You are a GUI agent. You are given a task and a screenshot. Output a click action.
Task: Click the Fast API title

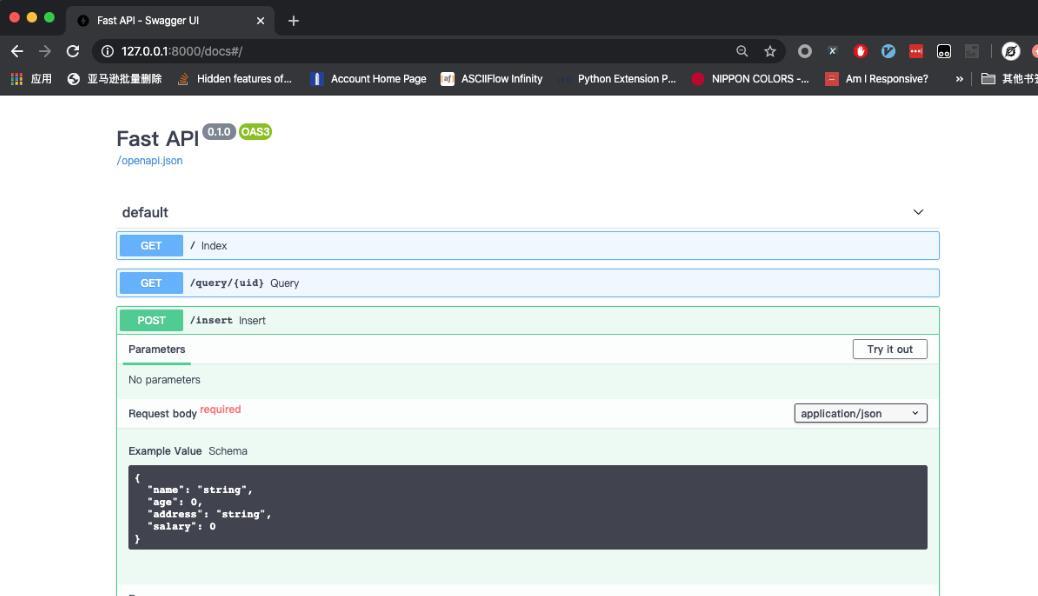point(158,138)
